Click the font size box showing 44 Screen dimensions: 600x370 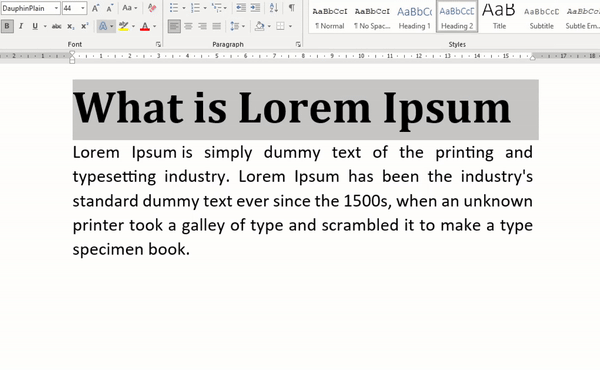point(71,8)
